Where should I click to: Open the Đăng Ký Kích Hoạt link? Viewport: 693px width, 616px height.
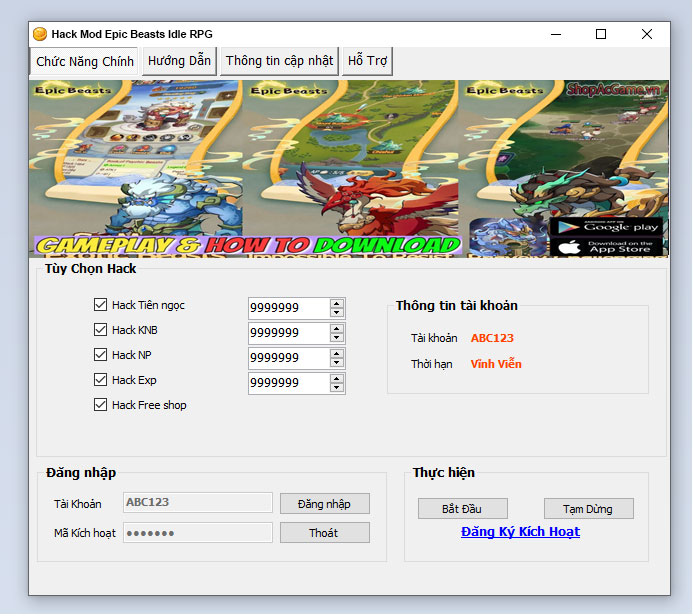(520, 532)
